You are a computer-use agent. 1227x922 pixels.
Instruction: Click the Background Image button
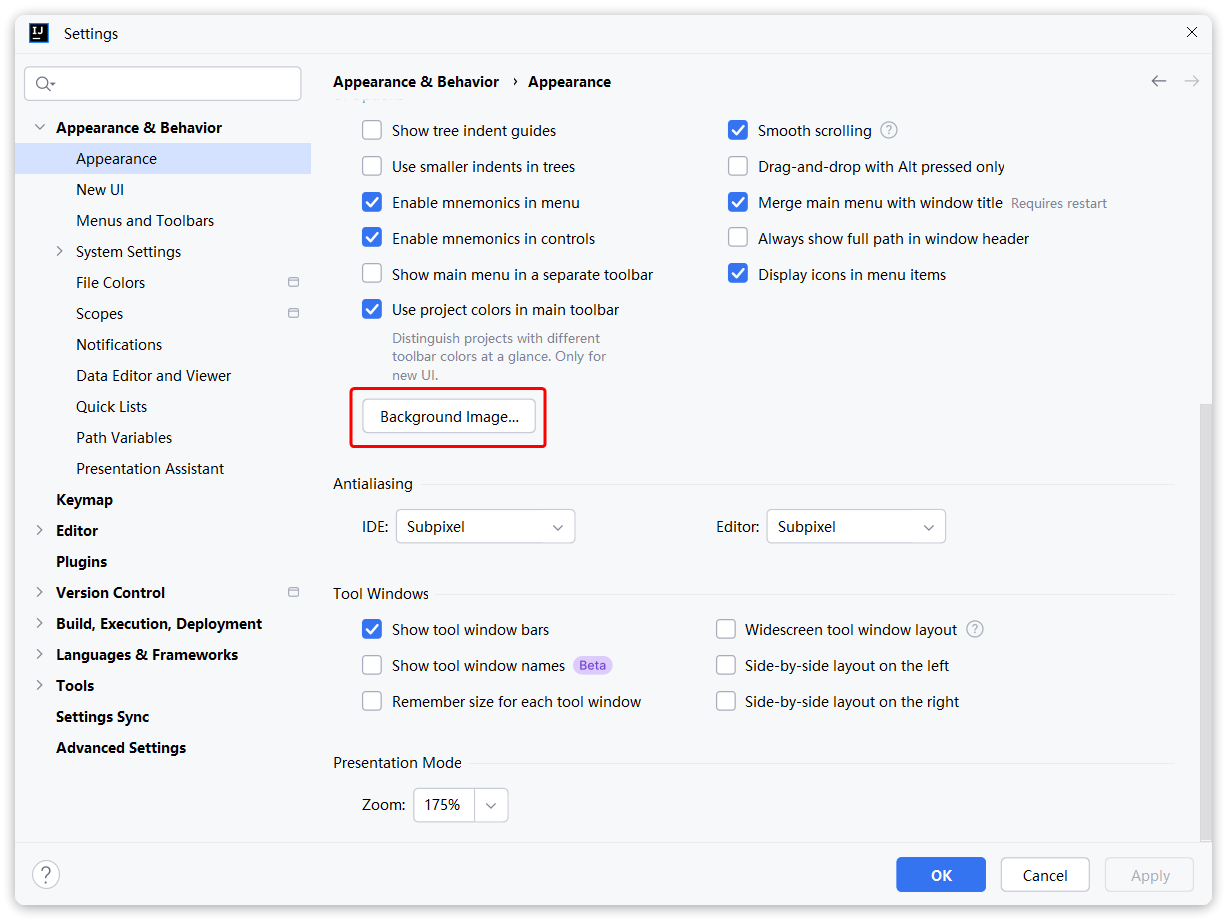449,417
